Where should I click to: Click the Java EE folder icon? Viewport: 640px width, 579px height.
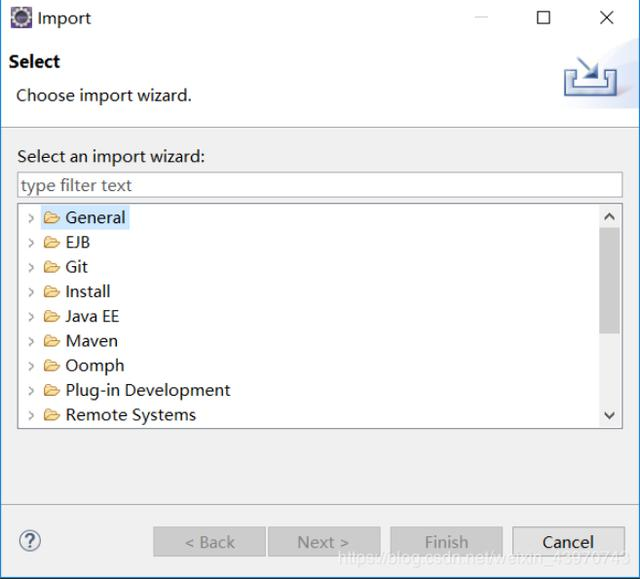pos(52,316)
